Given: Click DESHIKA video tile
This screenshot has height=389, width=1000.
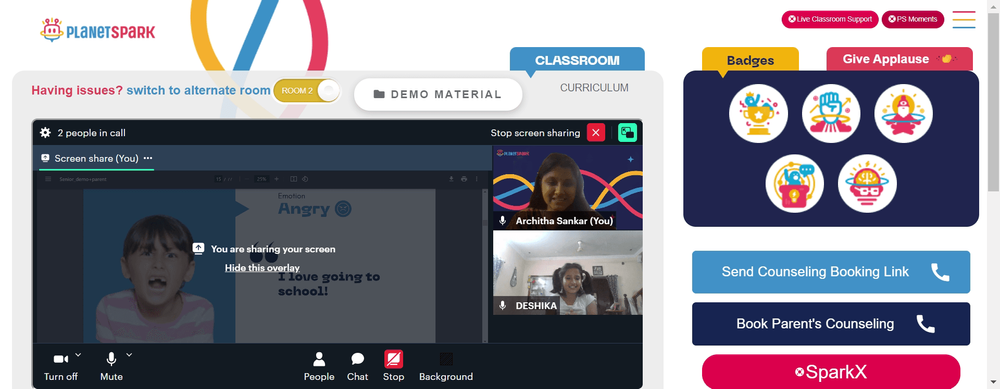Looking at the screenshot, I should [568, 273].
